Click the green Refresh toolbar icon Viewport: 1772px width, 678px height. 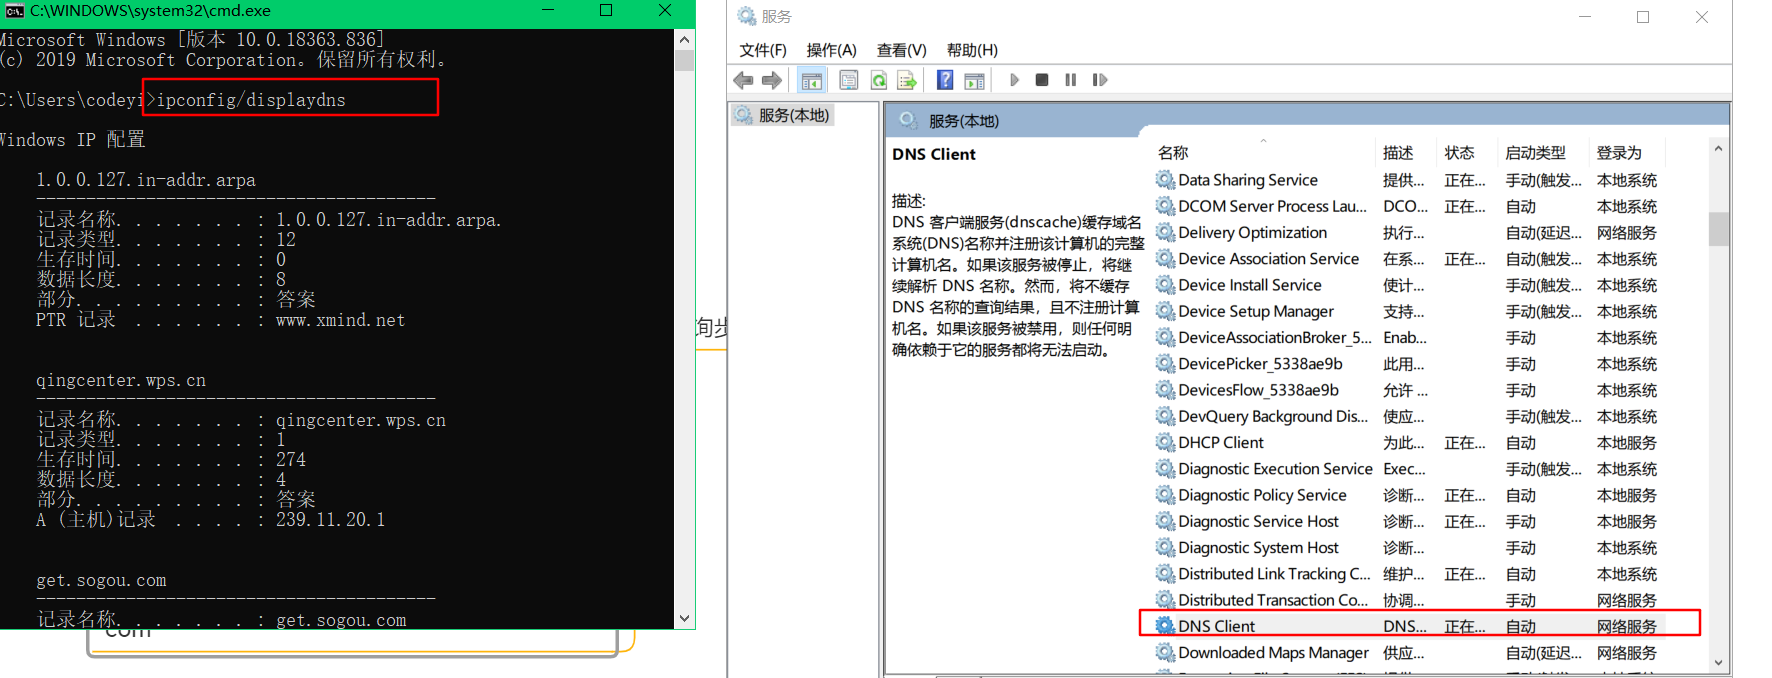878,80
